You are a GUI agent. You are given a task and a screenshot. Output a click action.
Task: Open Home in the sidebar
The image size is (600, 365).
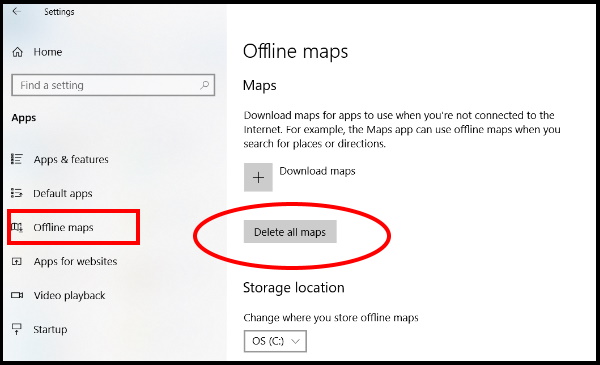[x=47, y=52]
